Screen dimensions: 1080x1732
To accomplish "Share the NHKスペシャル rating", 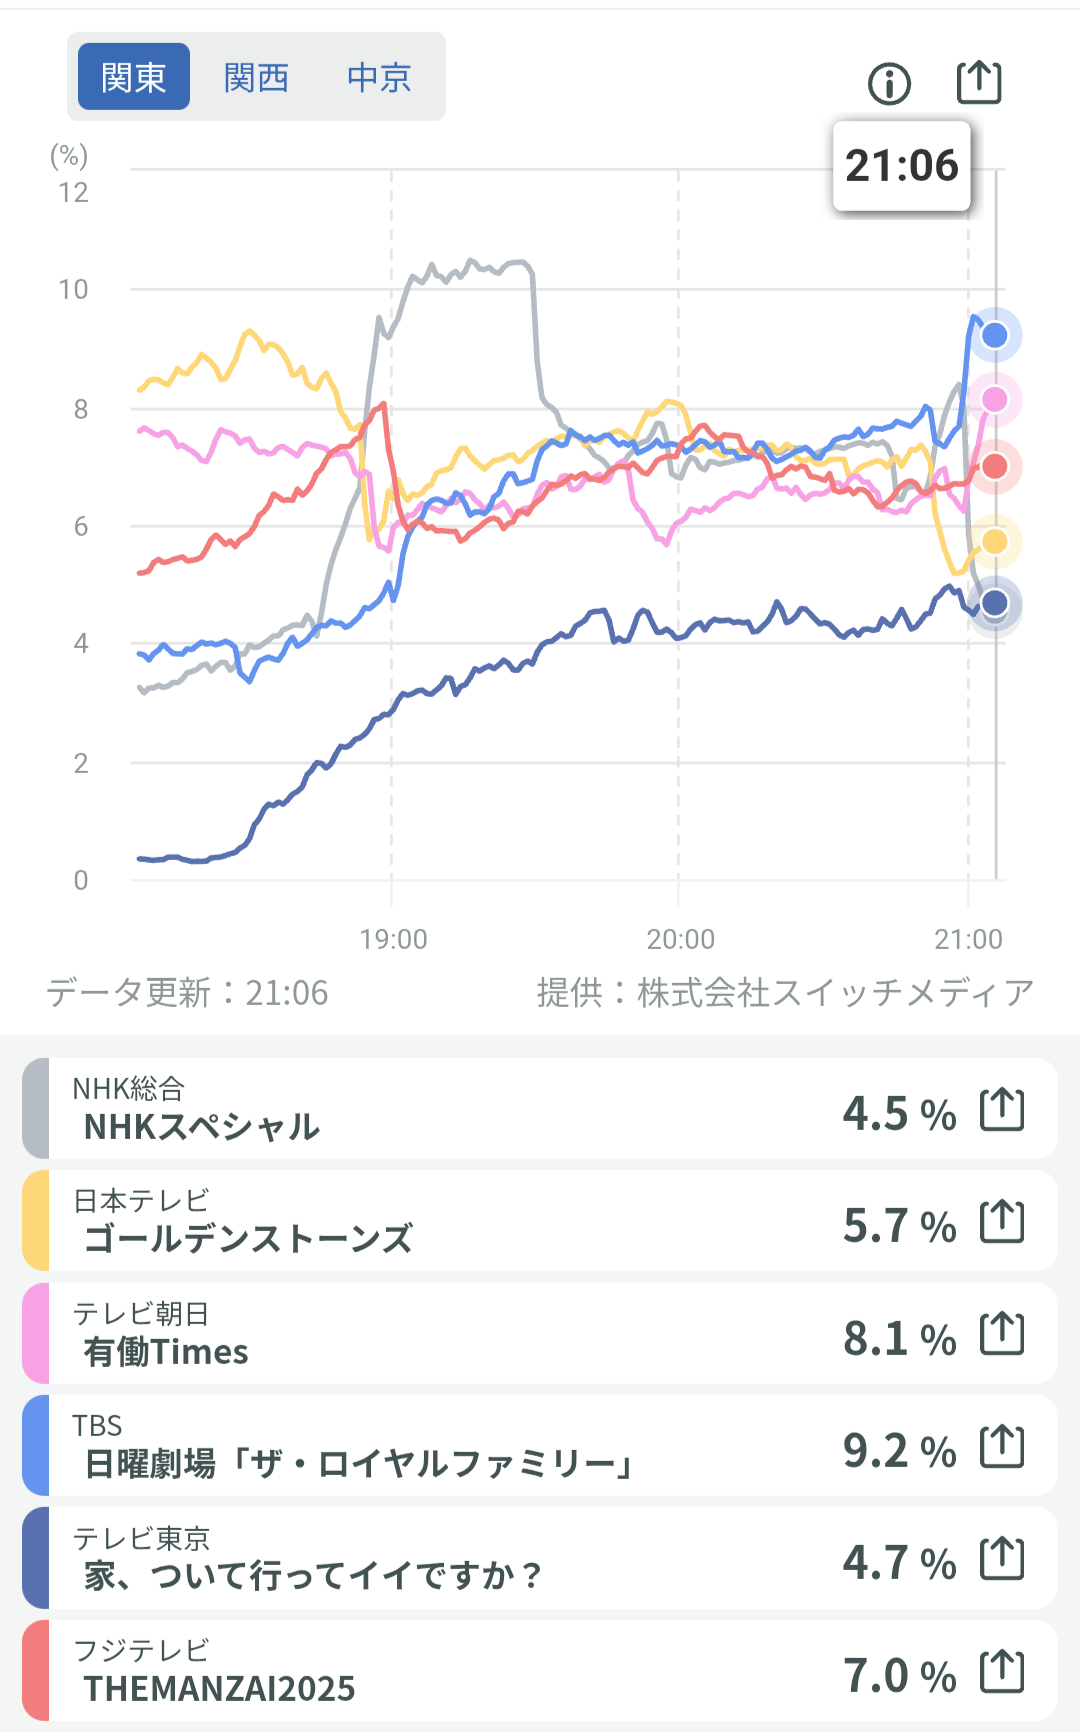I will (1002, 1110).
